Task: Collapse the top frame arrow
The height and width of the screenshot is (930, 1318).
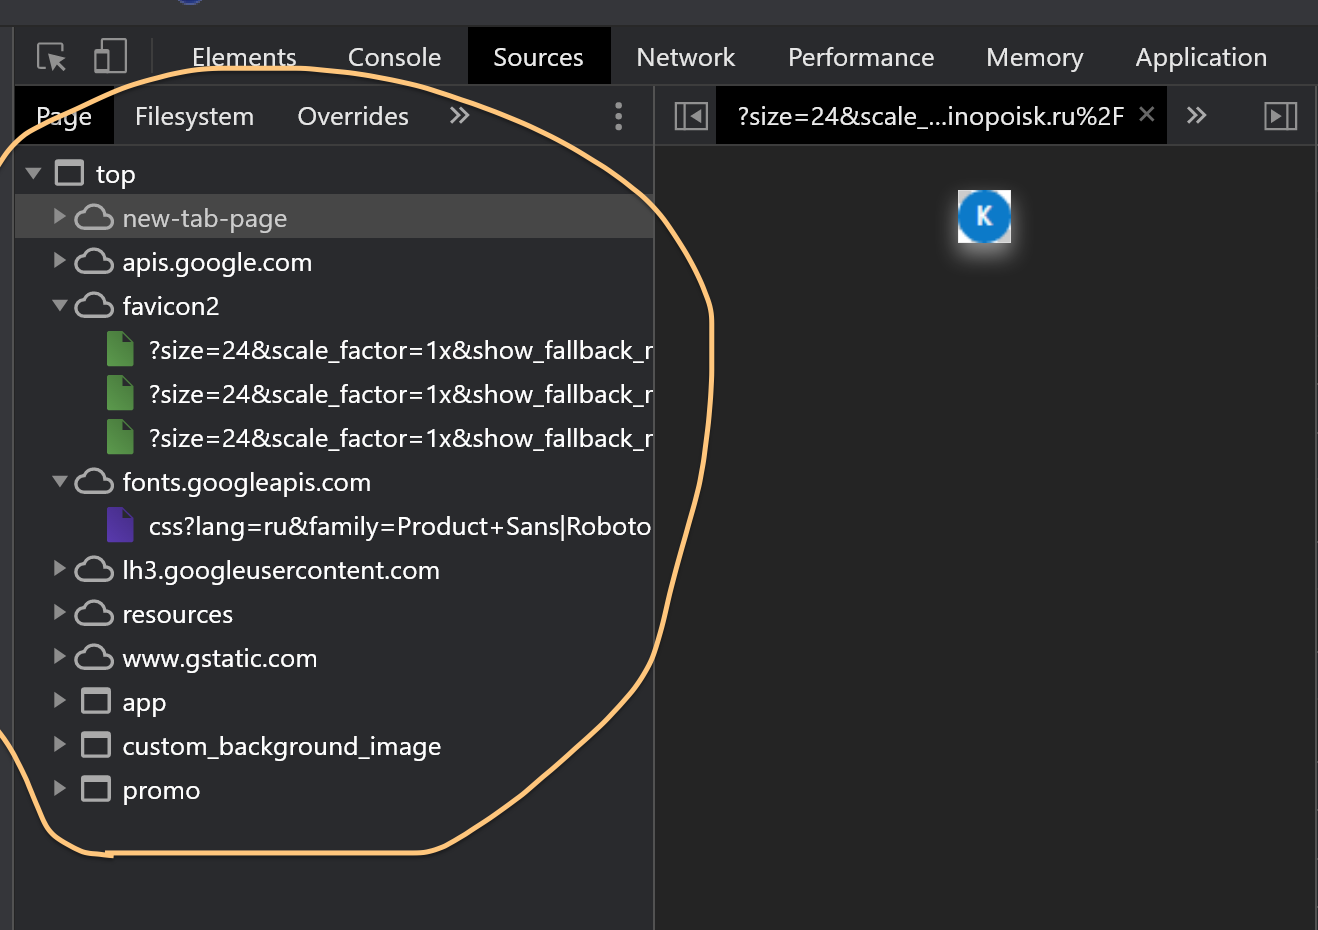Action: 33,173
